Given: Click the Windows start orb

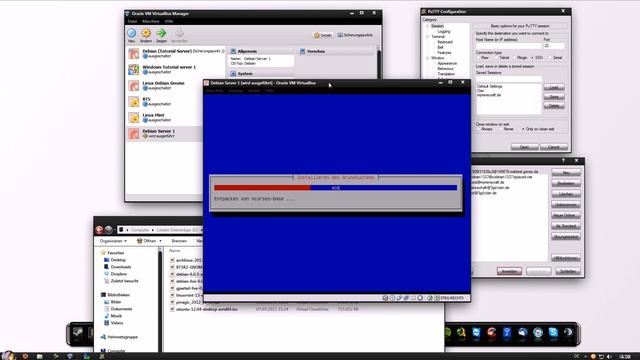Looking at the screenshot, I should point(8,356).
